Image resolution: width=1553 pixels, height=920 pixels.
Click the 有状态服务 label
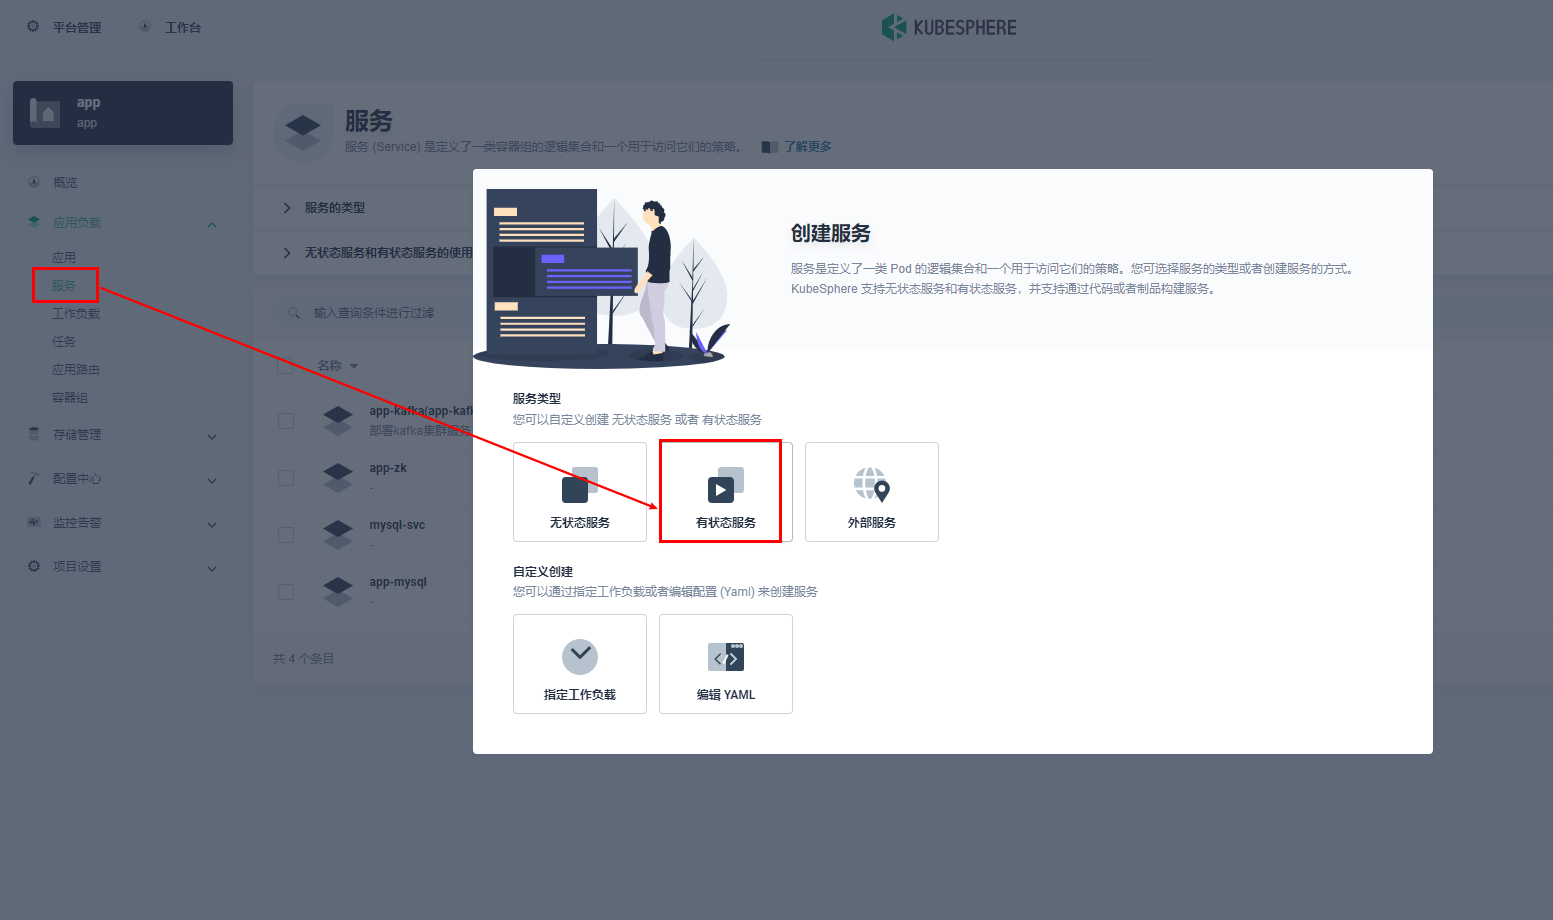[726, 523]
